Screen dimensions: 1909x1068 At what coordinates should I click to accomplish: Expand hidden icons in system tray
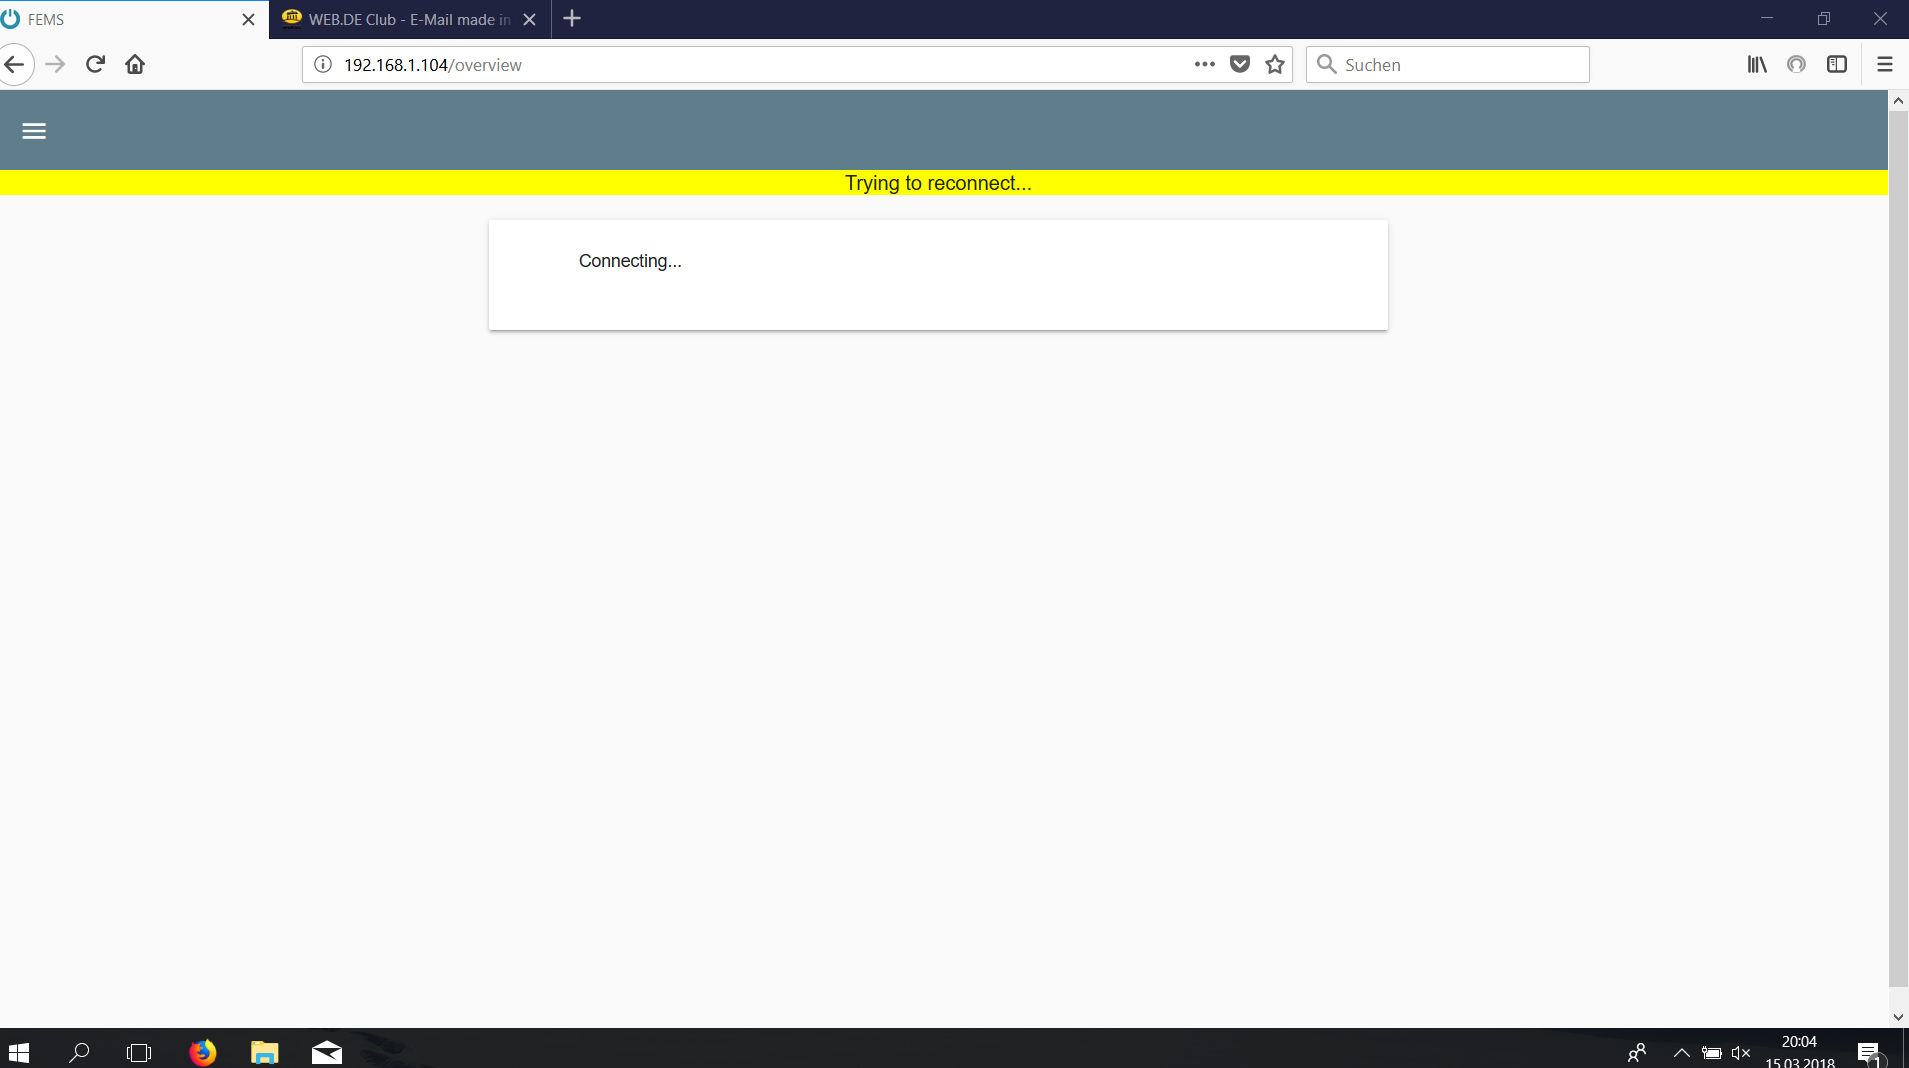(x=1681, y=1051)
